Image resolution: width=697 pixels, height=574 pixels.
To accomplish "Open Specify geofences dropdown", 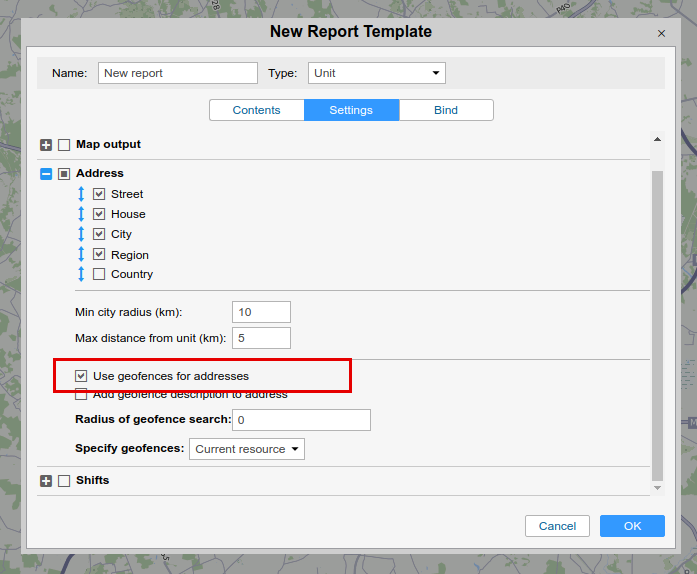I will pos(247,449).
